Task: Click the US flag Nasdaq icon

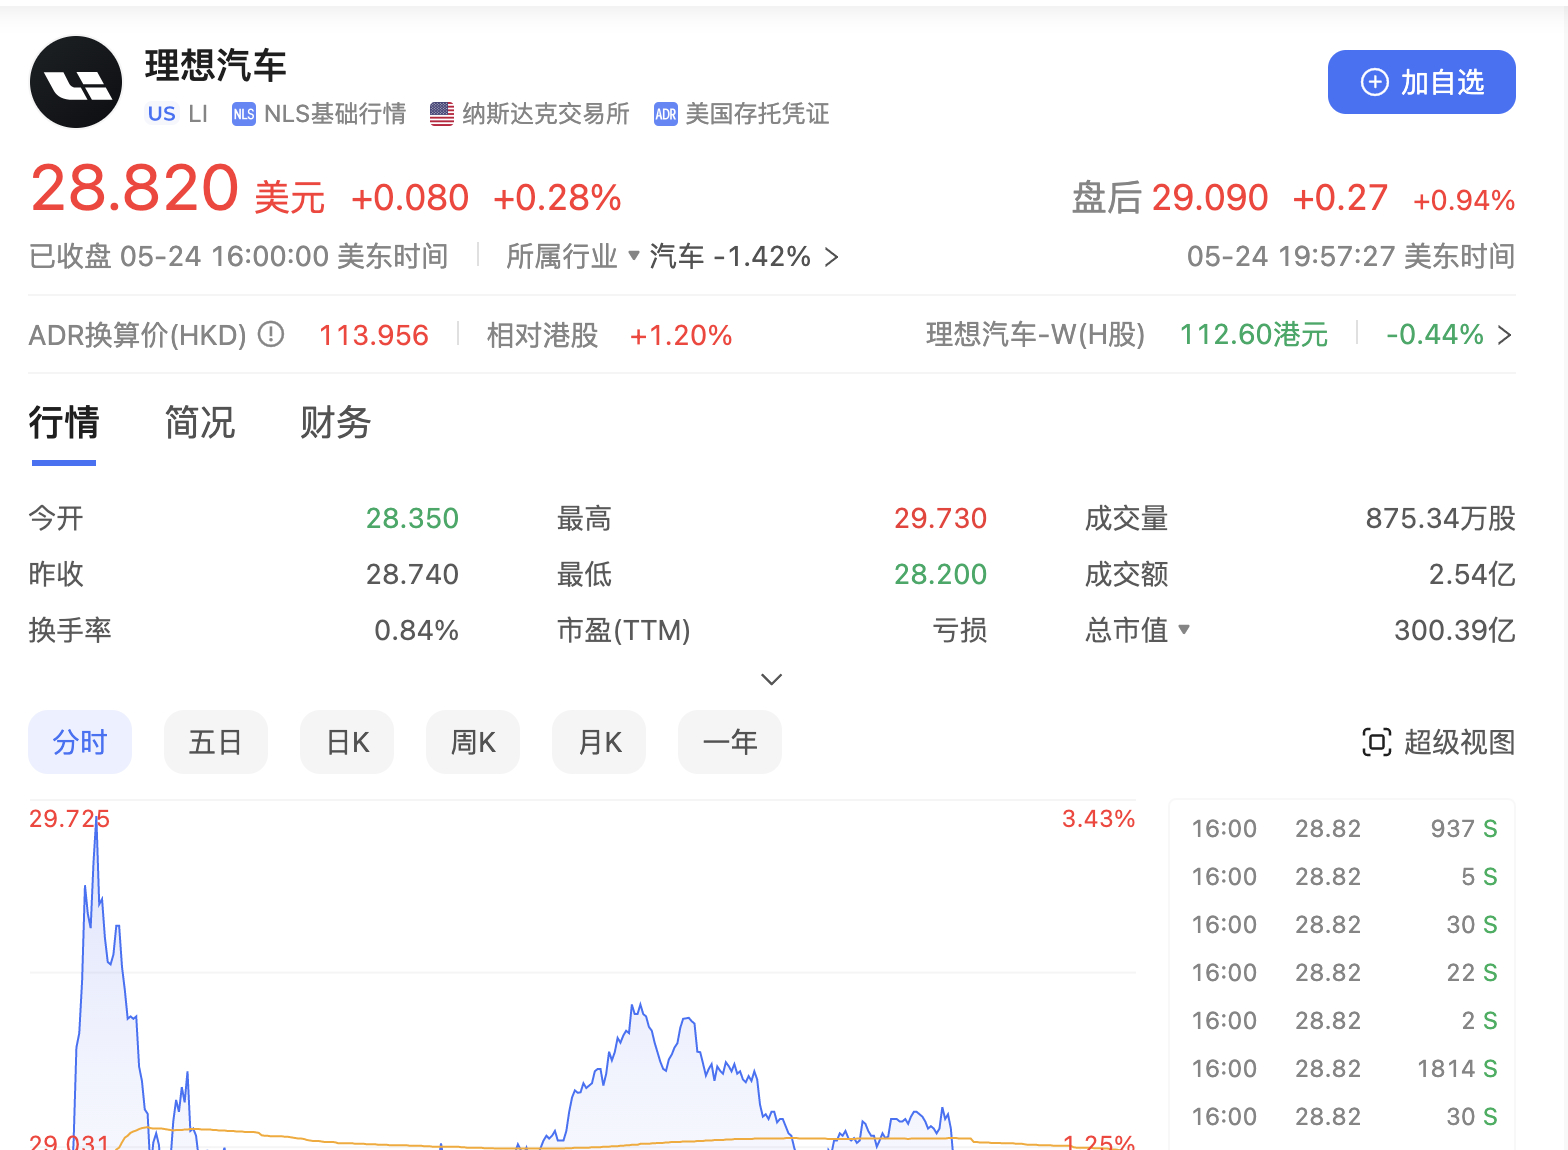Action: pyautogui.click(x=442, y=114)
